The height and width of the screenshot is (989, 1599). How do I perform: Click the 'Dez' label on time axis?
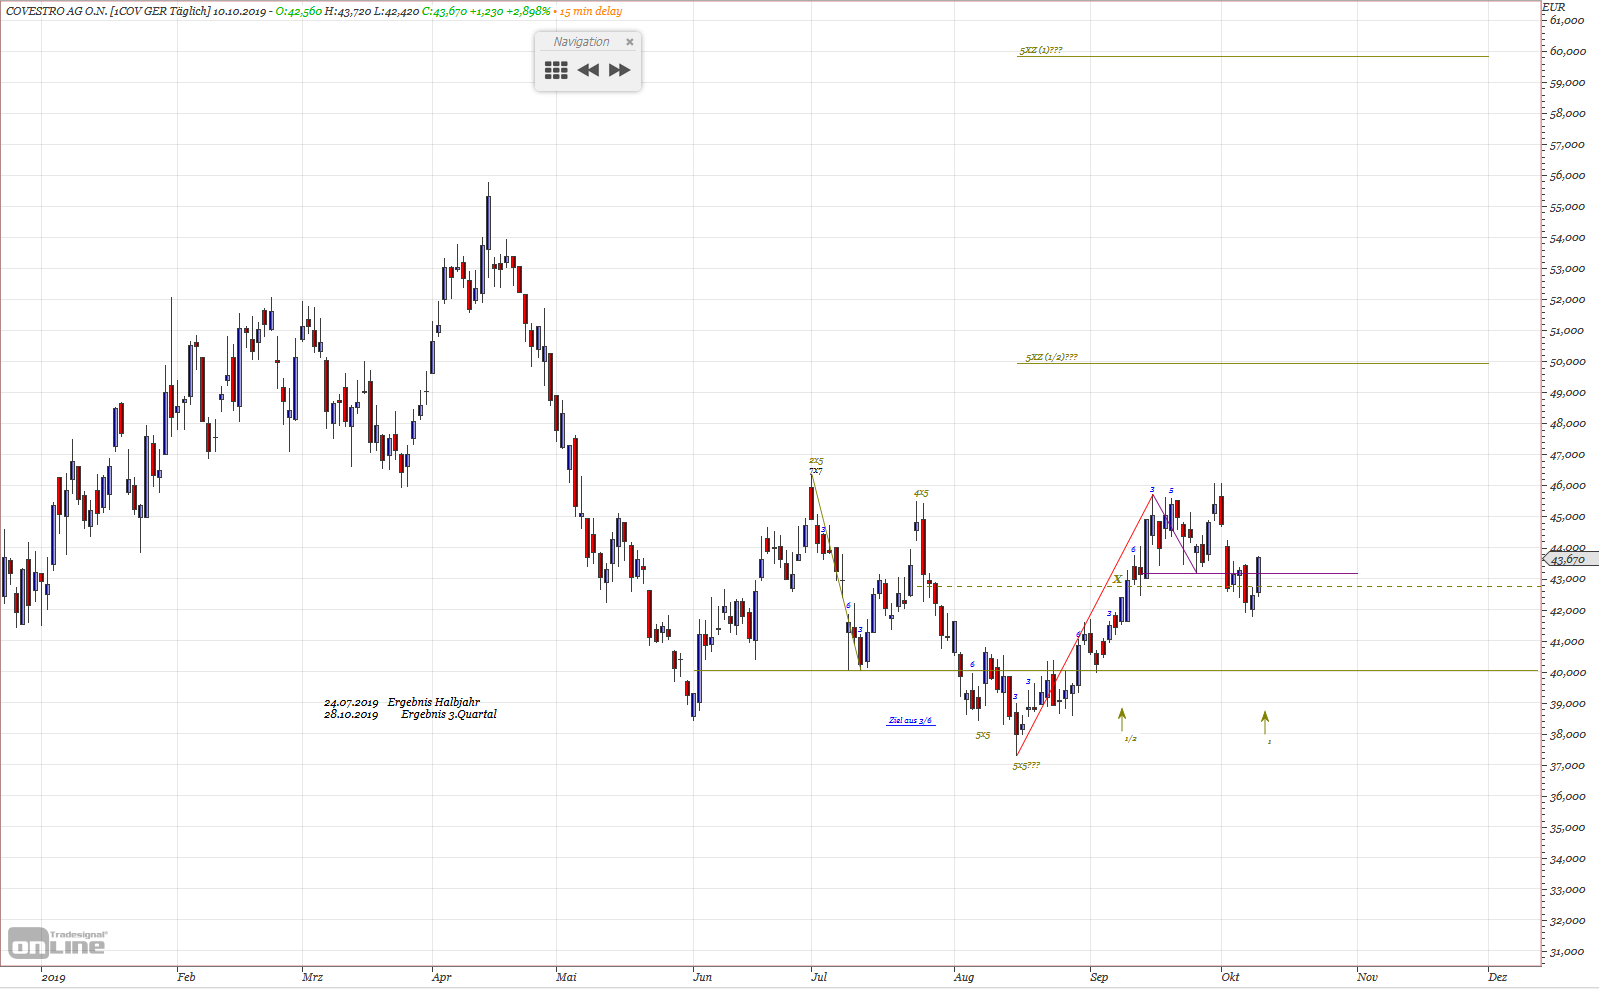coord(1497,977)
